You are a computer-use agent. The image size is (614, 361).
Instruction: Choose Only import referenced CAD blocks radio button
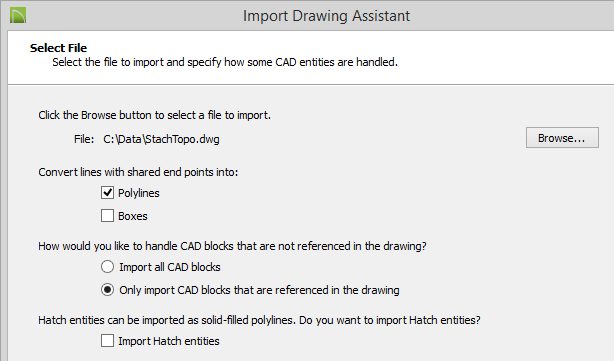[x=107, y=290]
